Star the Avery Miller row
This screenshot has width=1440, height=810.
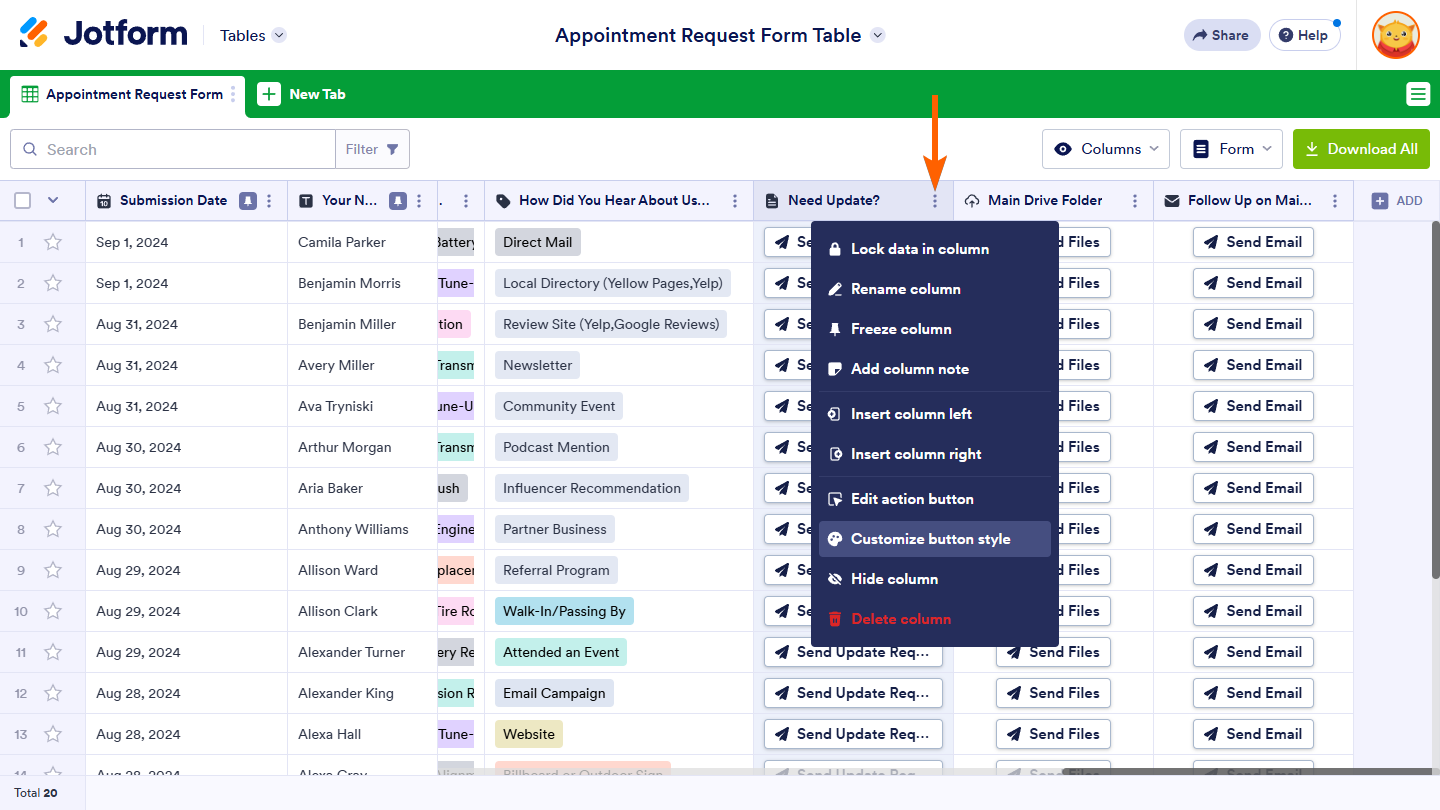click(x=53, y=365)
